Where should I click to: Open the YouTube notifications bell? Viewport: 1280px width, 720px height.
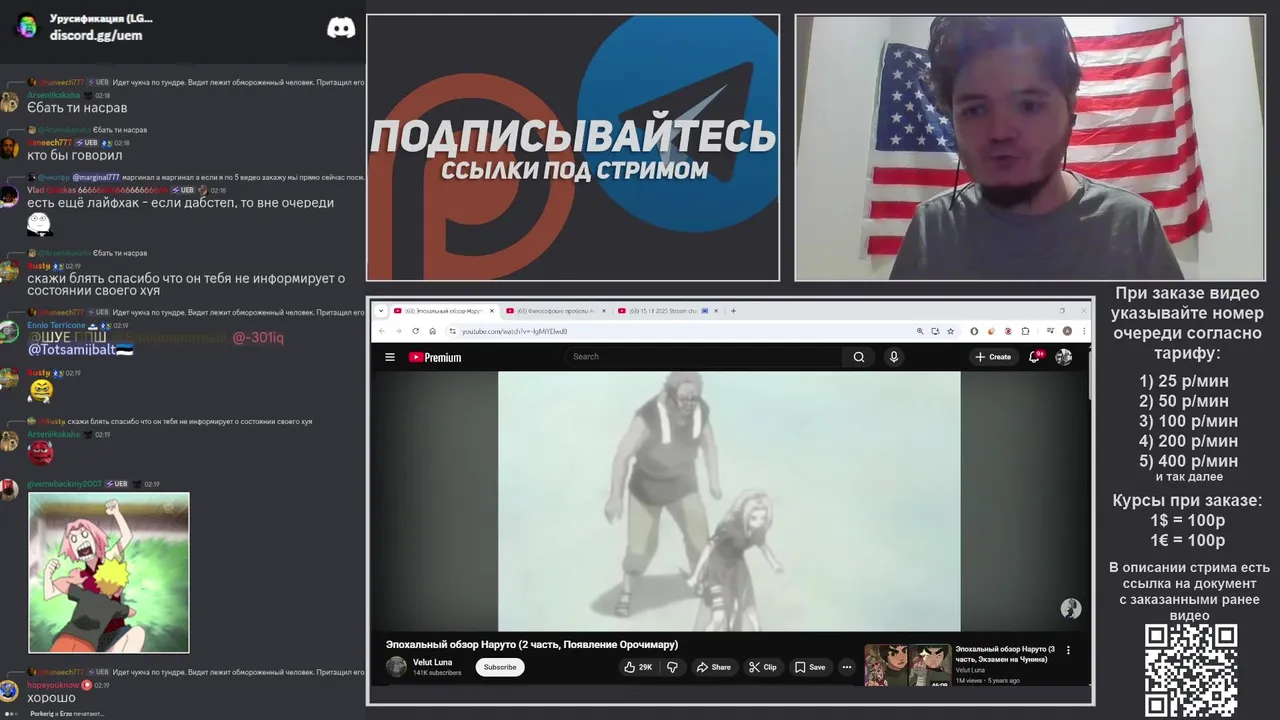point(1035,357)
